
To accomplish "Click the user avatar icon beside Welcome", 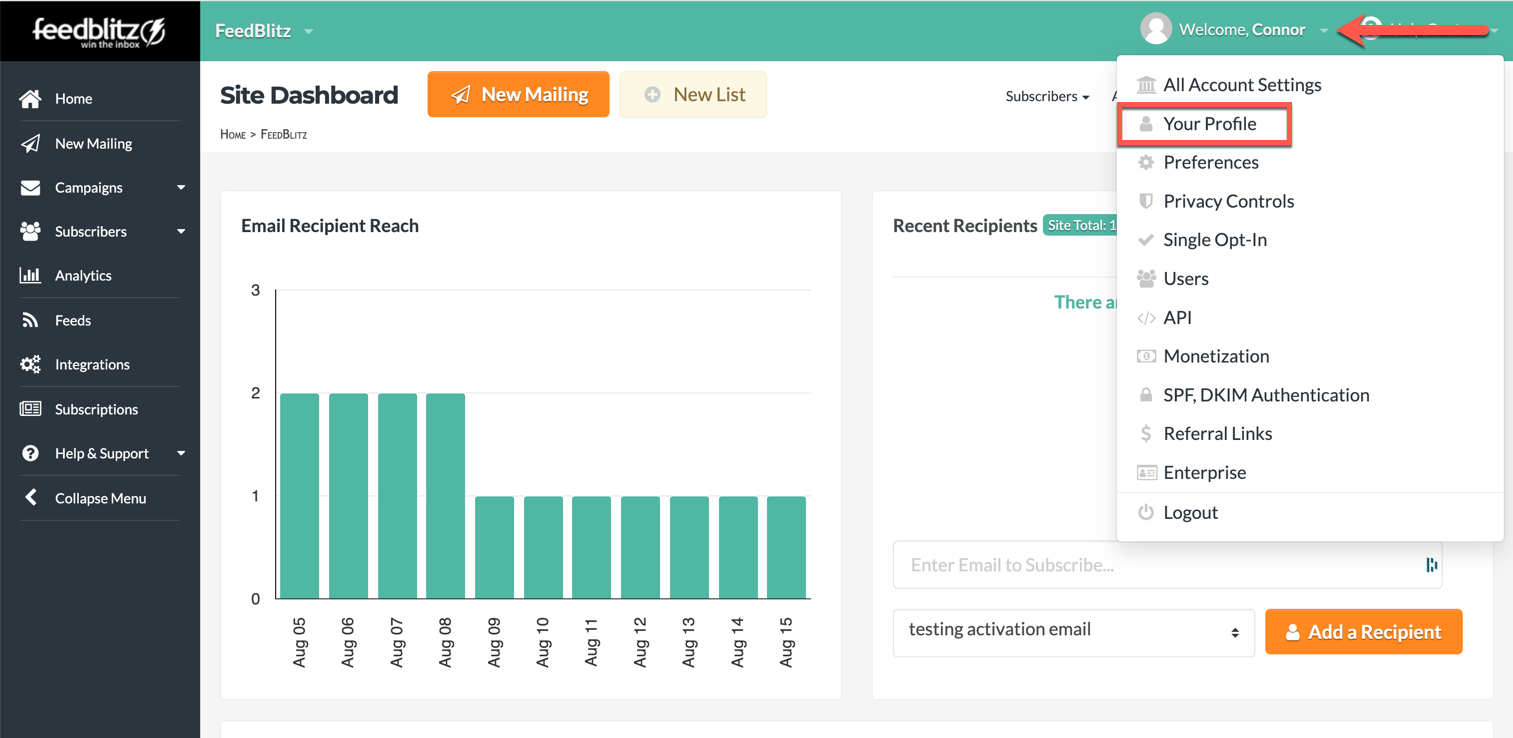I will point(1156,29).
